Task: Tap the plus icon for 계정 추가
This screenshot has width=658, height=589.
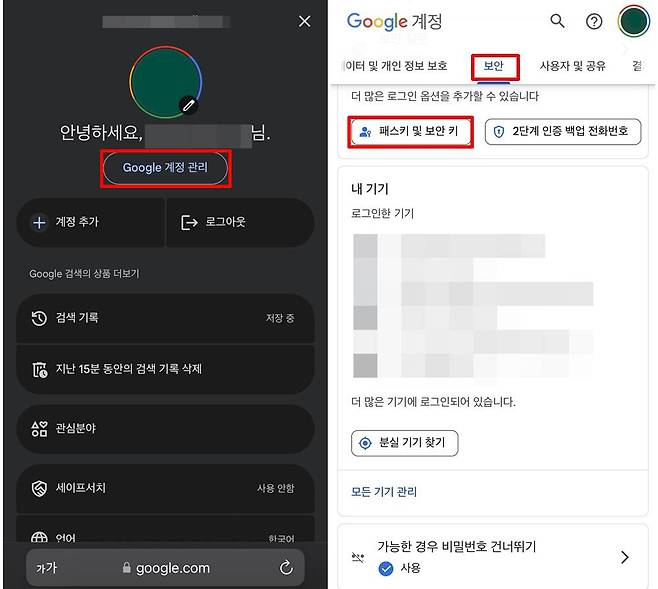Action: point(39,222)
